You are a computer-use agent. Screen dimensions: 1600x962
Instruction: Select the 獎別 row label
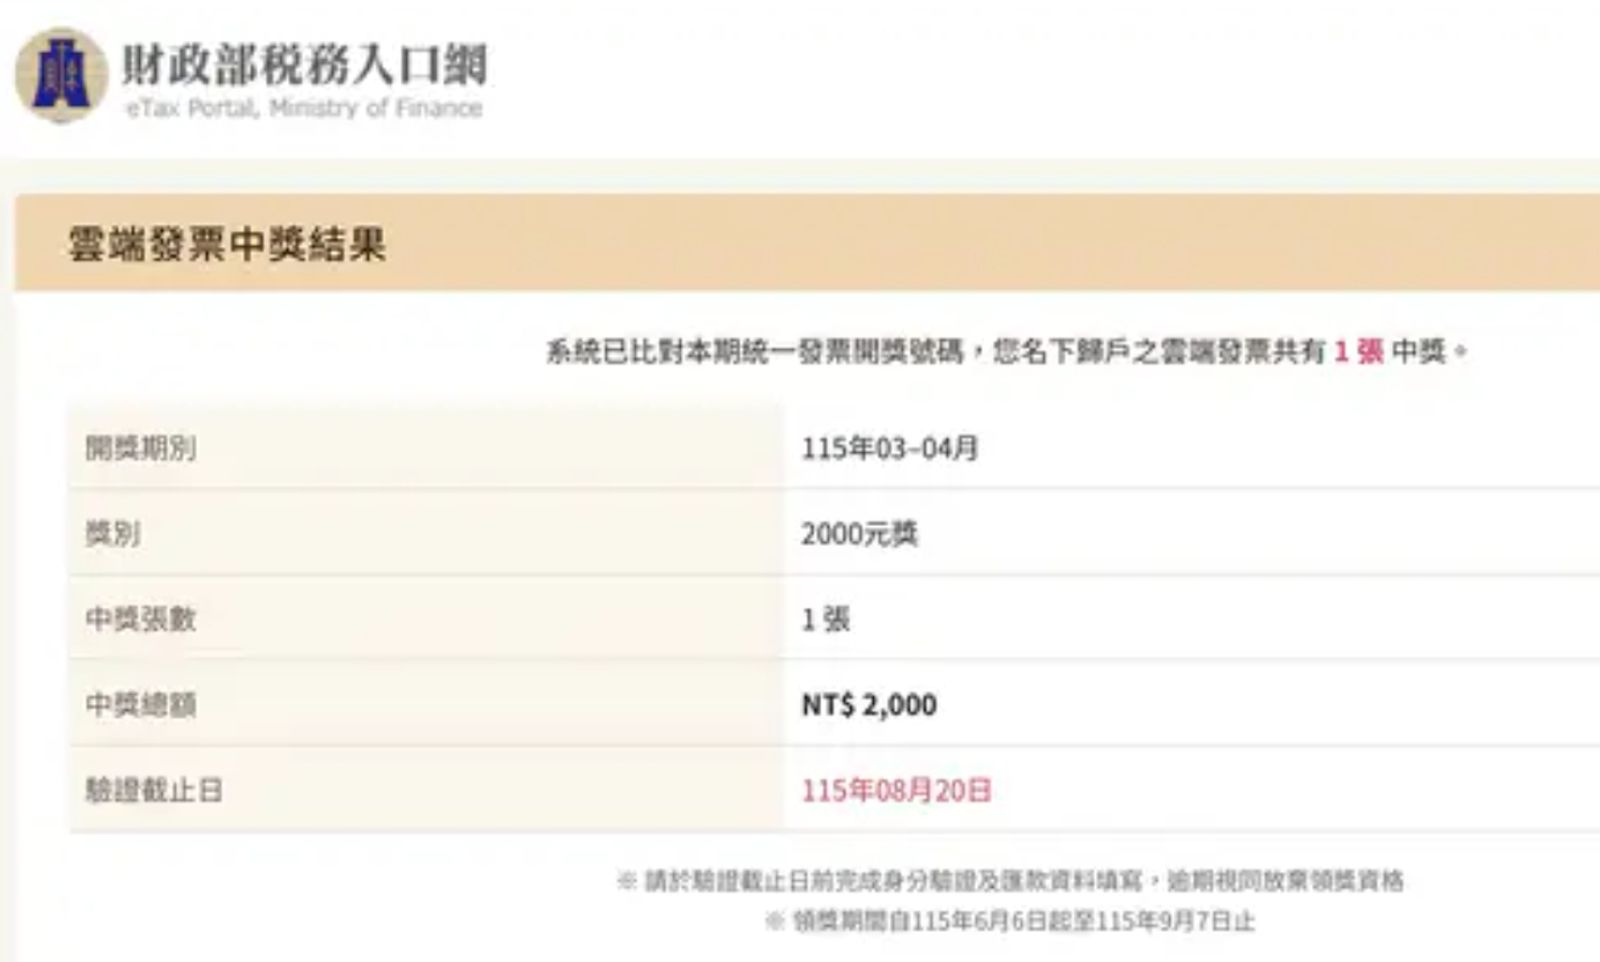(x=113, y=533)
